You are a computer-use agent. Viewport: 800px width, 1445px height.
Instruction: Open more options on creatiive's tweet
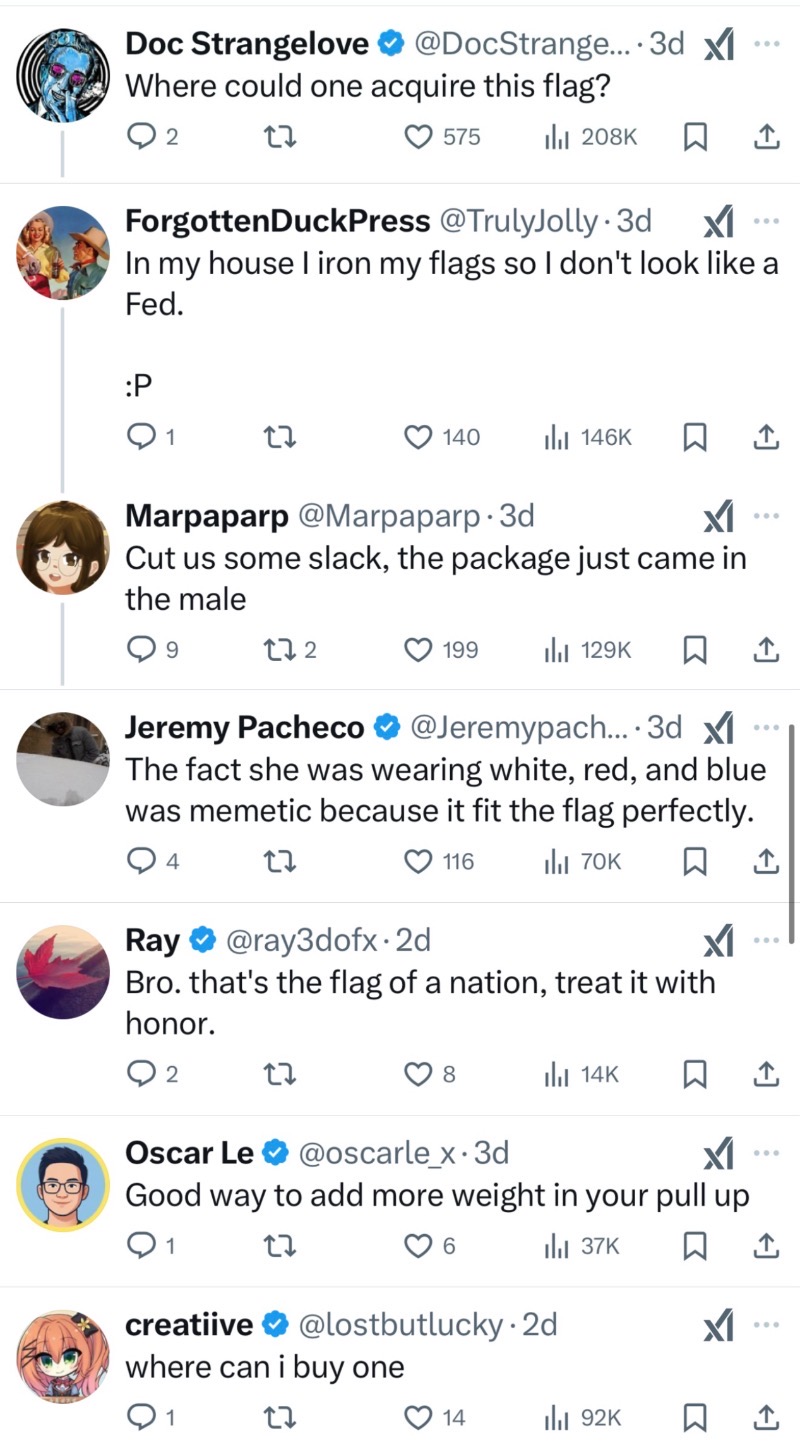[x=766, y=1324]
